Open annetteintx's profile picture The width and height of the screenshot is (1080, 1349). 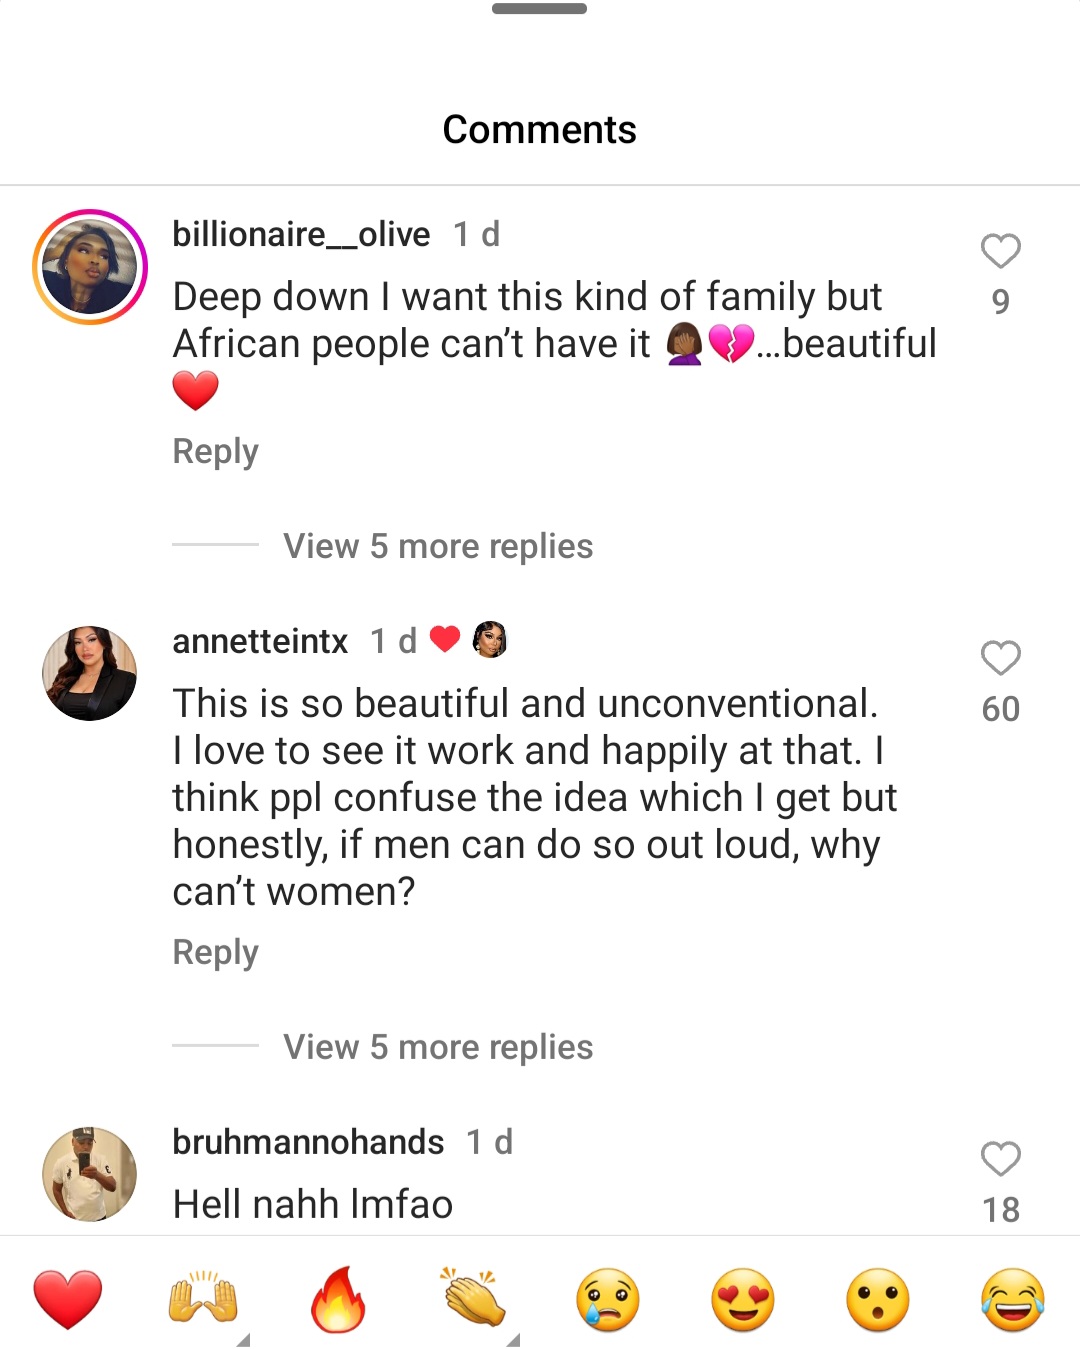[90, 673]
